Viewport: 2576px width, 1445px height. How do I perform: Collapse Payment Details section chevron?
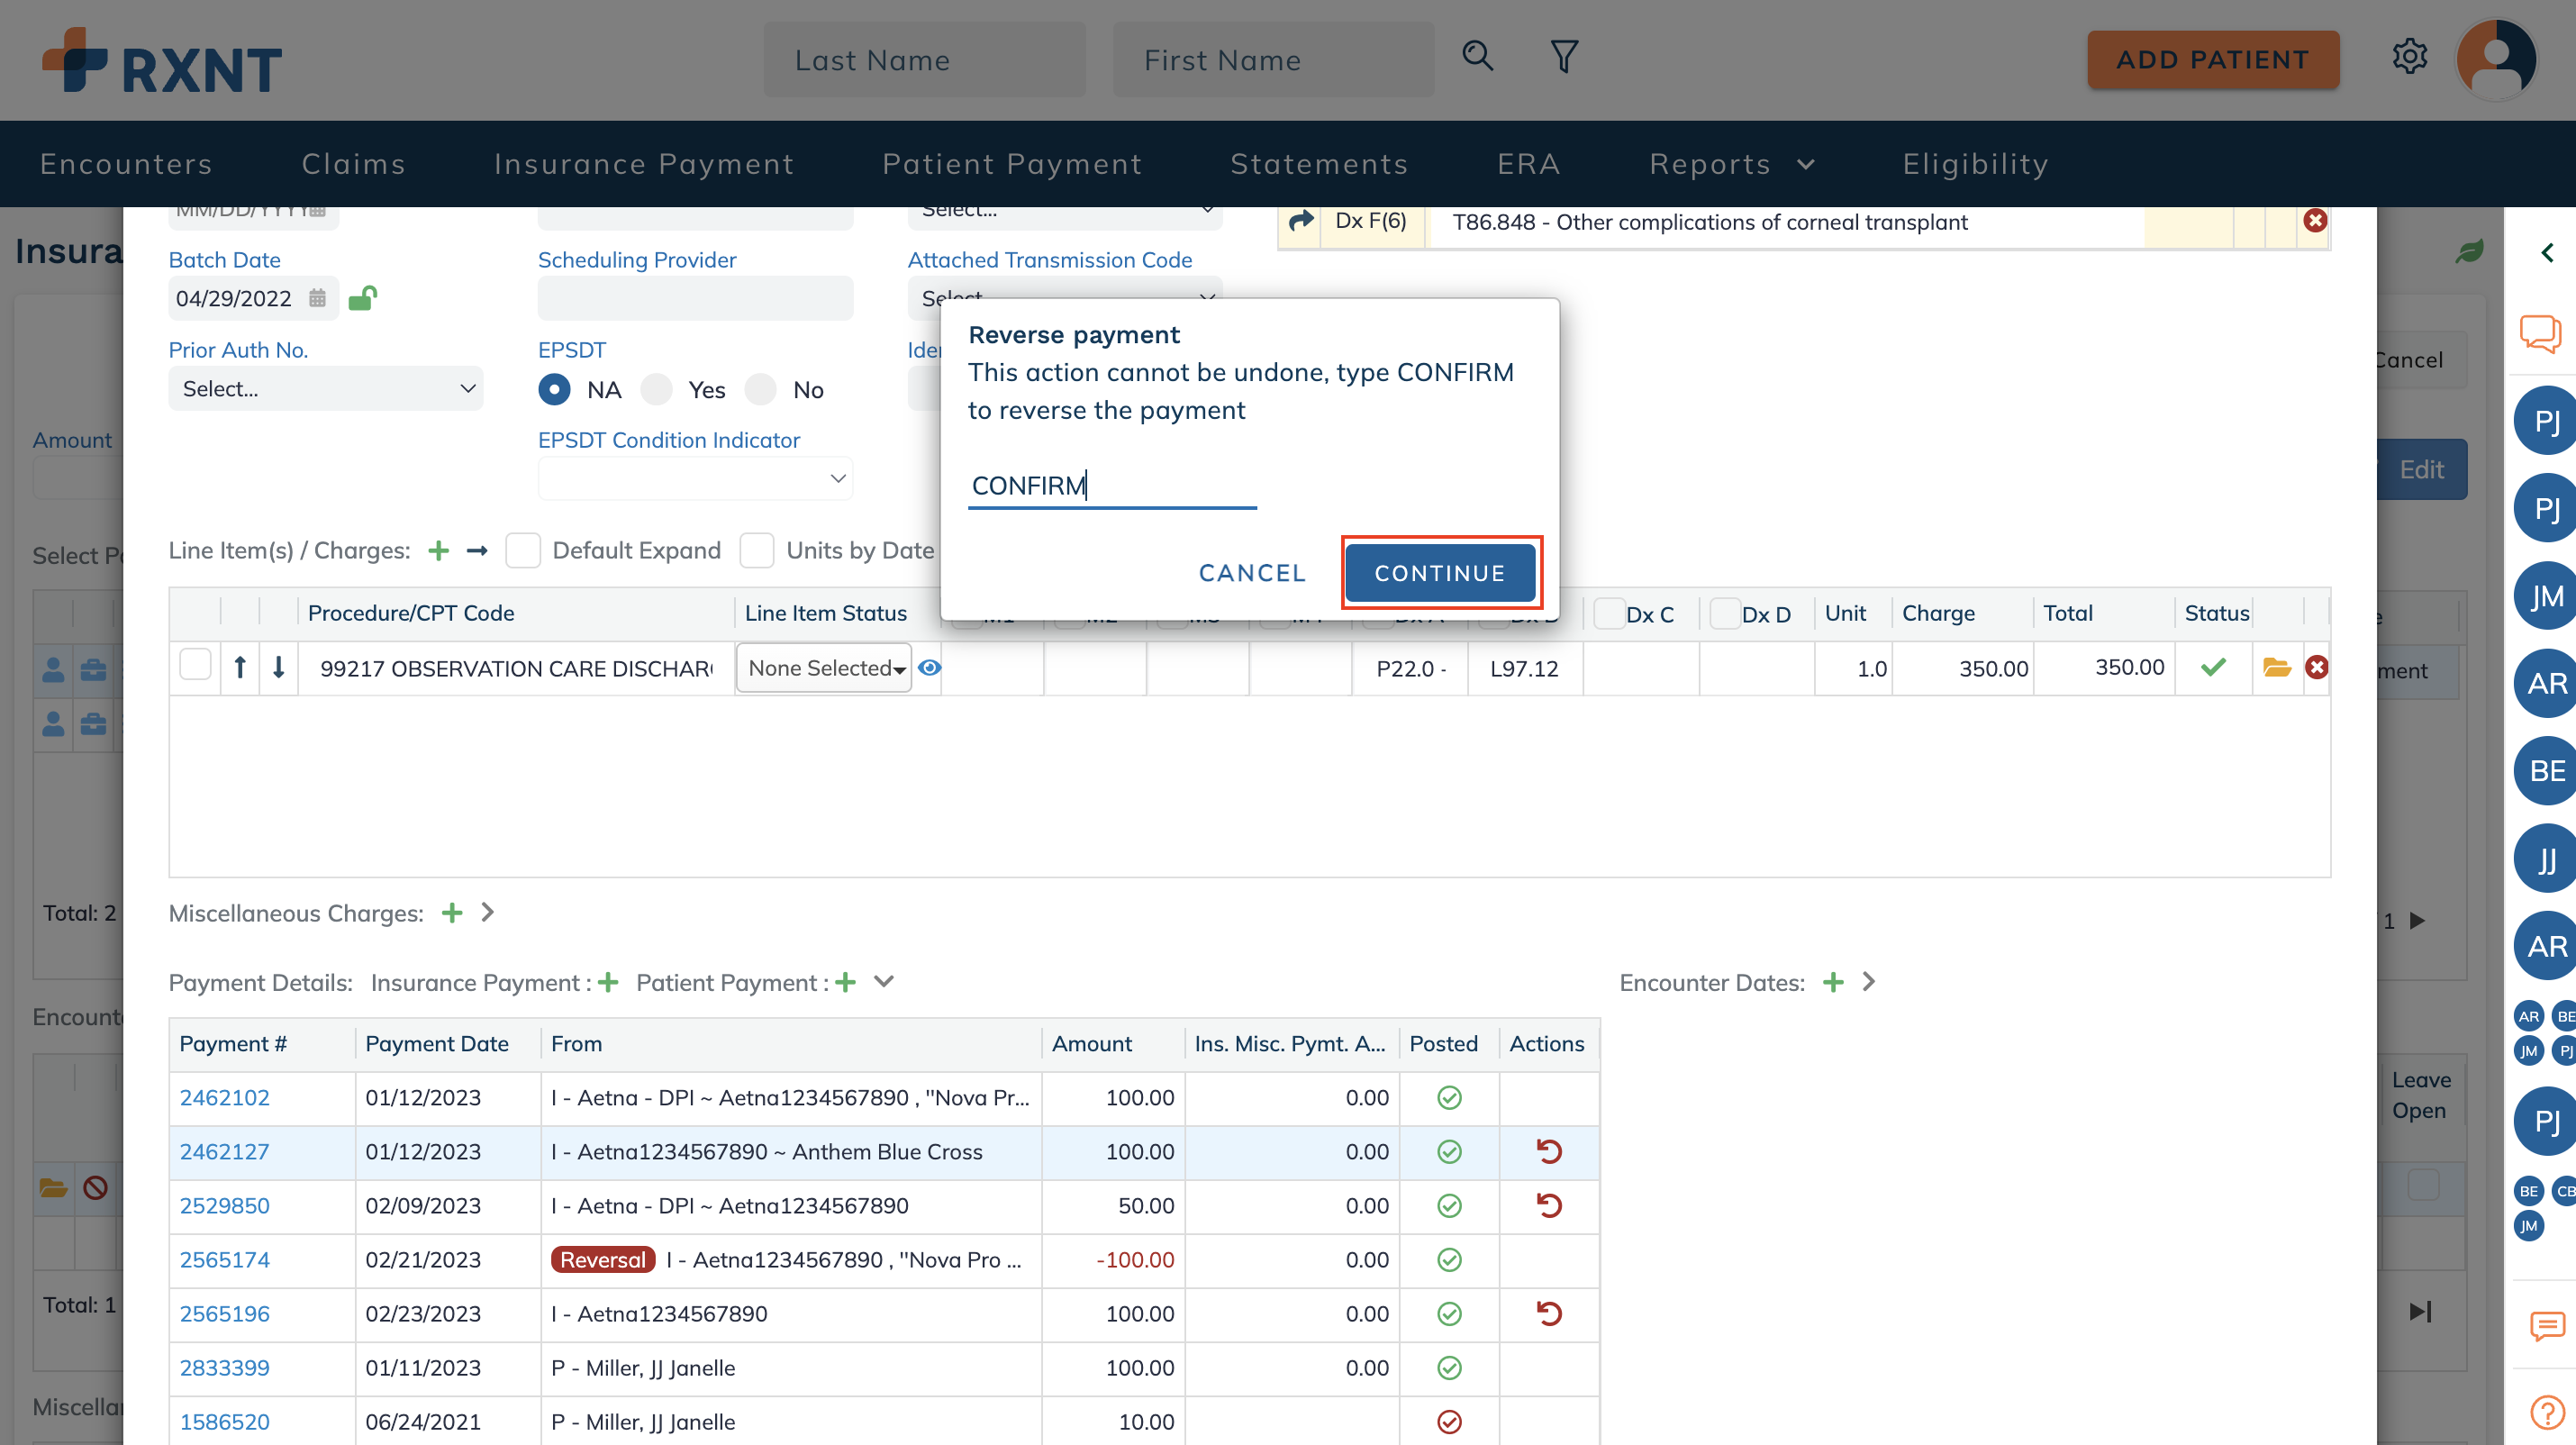click(x=884, y=981)
